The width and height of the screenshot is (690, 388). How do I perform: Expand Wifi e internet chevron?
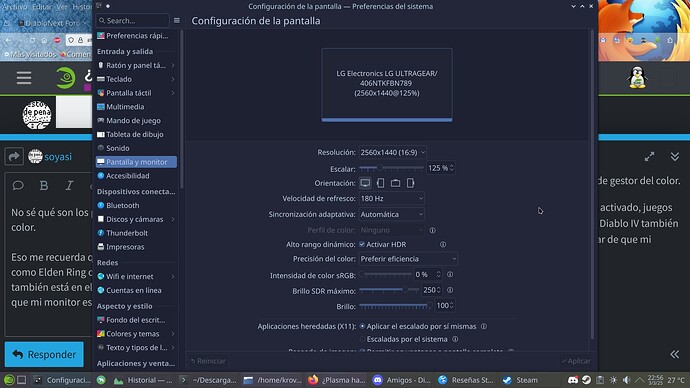point(173,276)
